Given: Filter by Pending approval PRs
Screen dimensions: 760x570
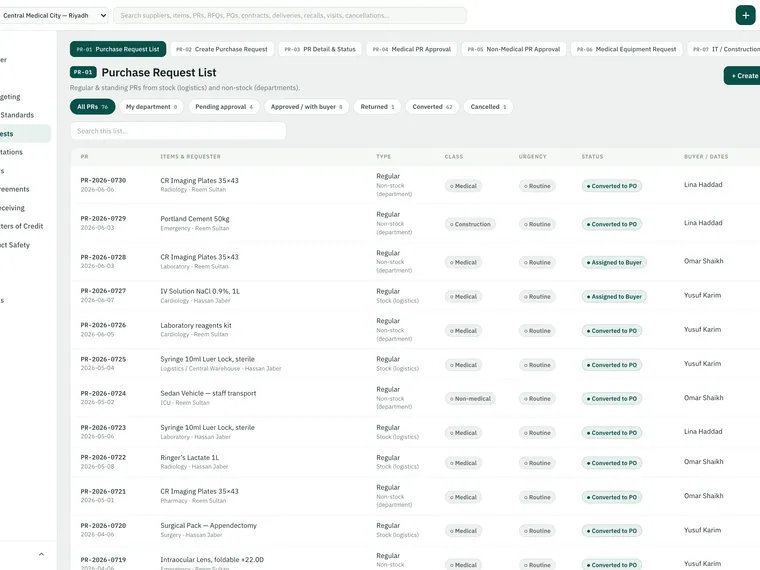Looking at the screenshot, I should pyautogui.click(x=224, y=107).
